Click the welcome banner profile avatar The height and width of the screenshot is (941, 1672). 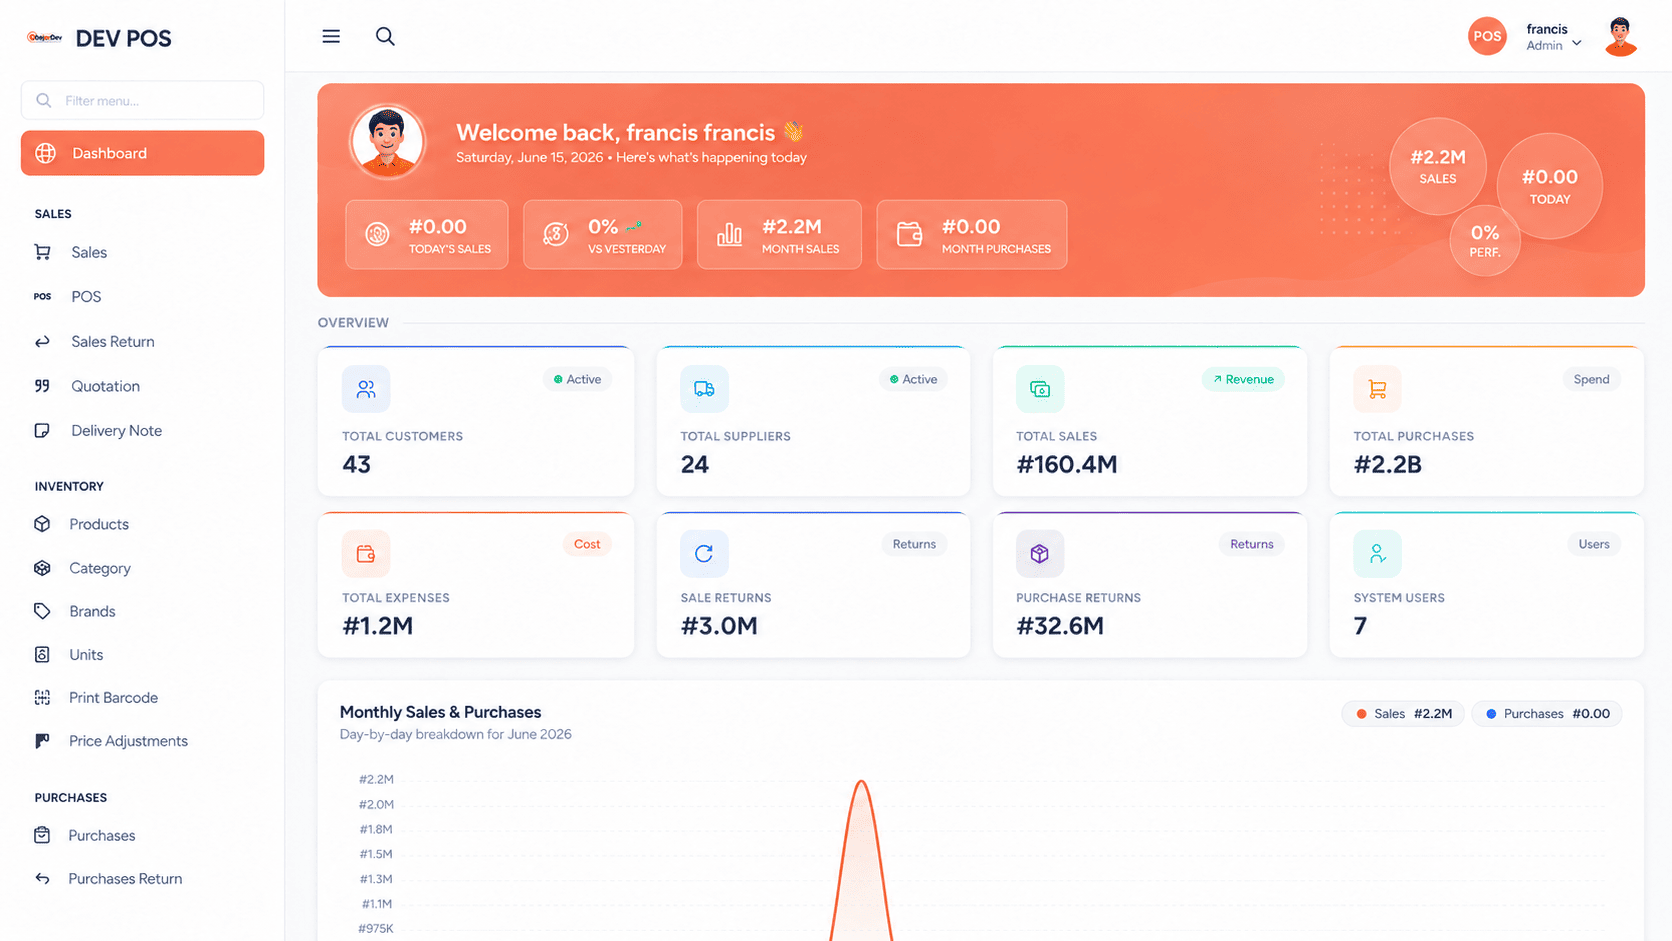(387, 142)
